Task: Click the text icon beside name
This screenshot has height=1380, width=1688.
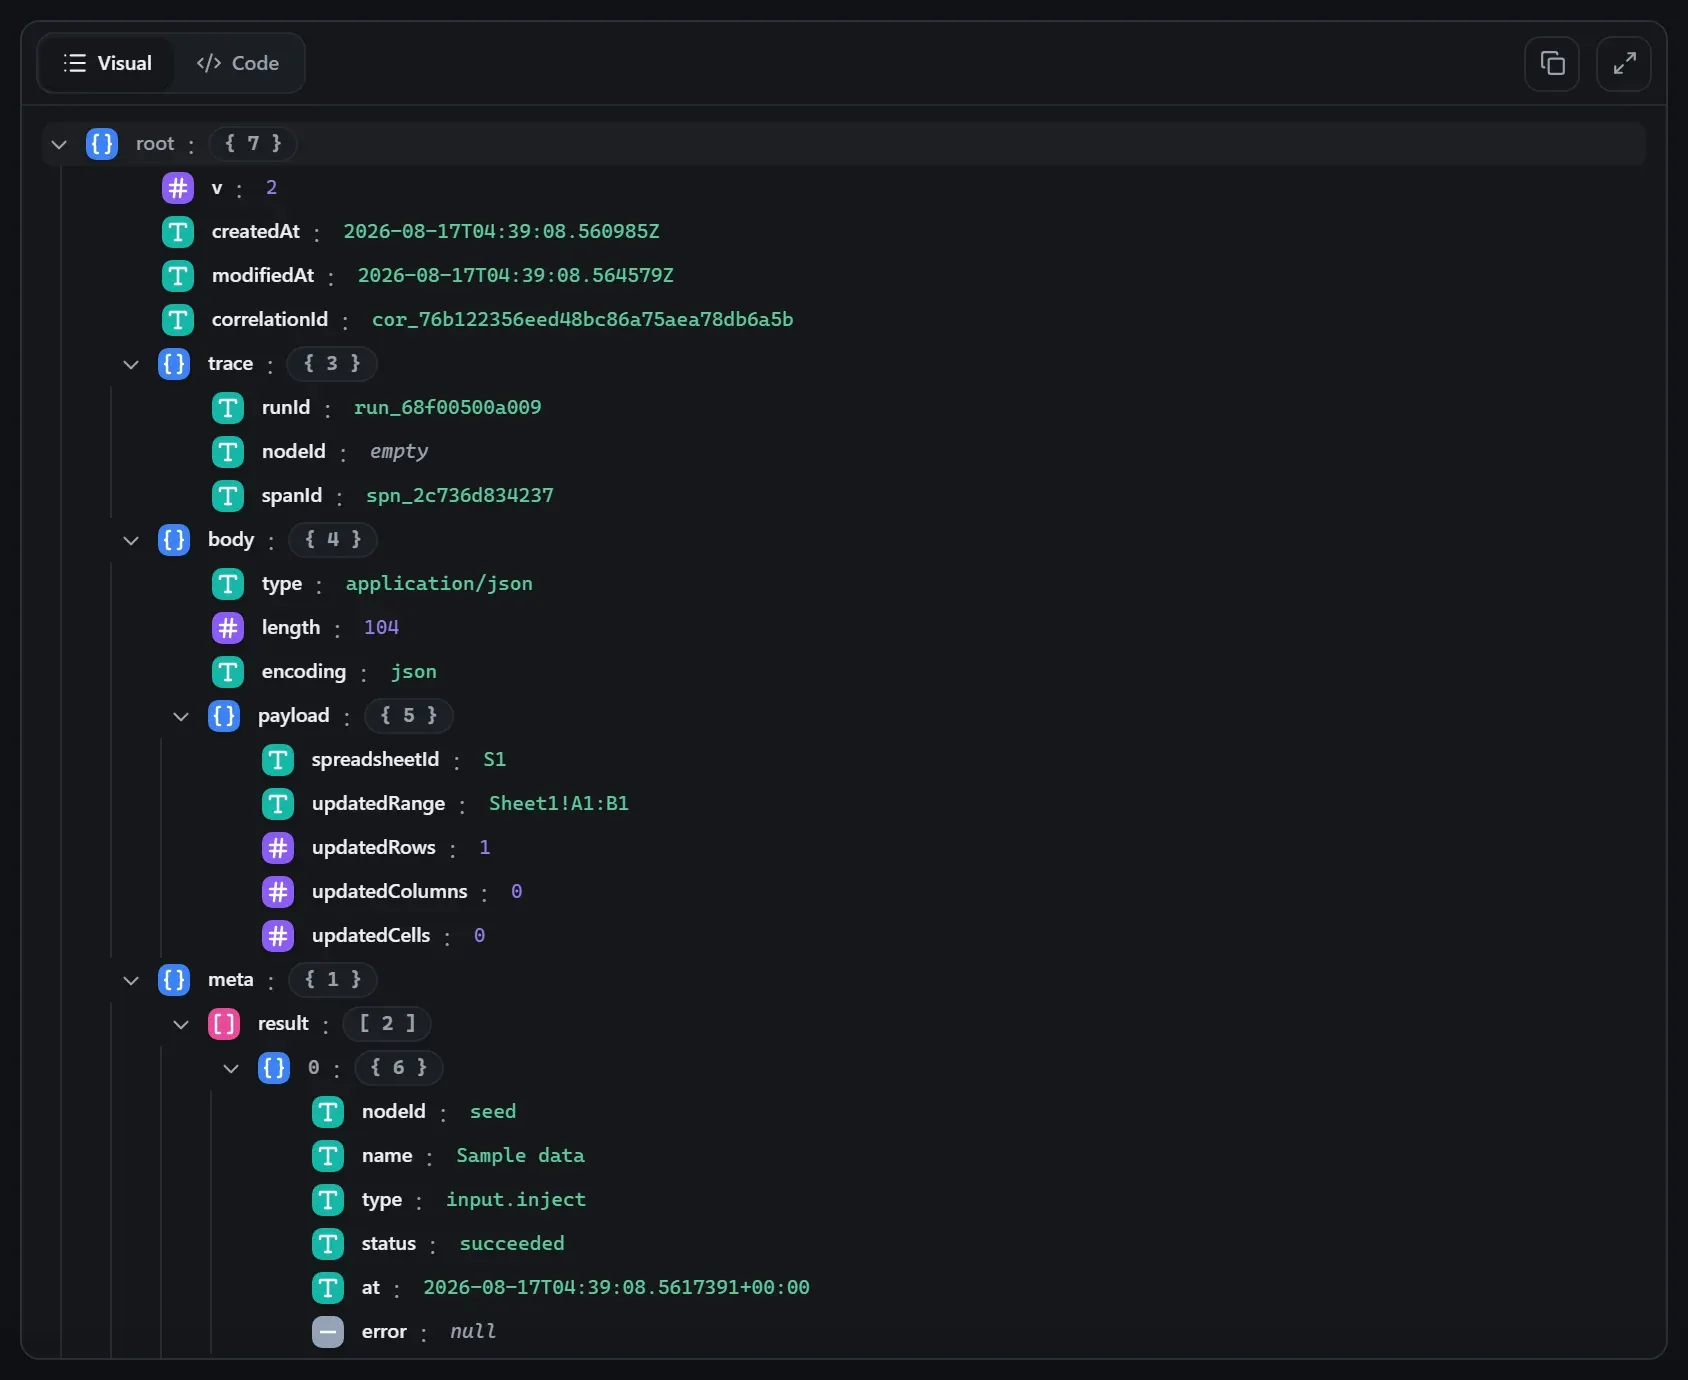Action: 328,1156
